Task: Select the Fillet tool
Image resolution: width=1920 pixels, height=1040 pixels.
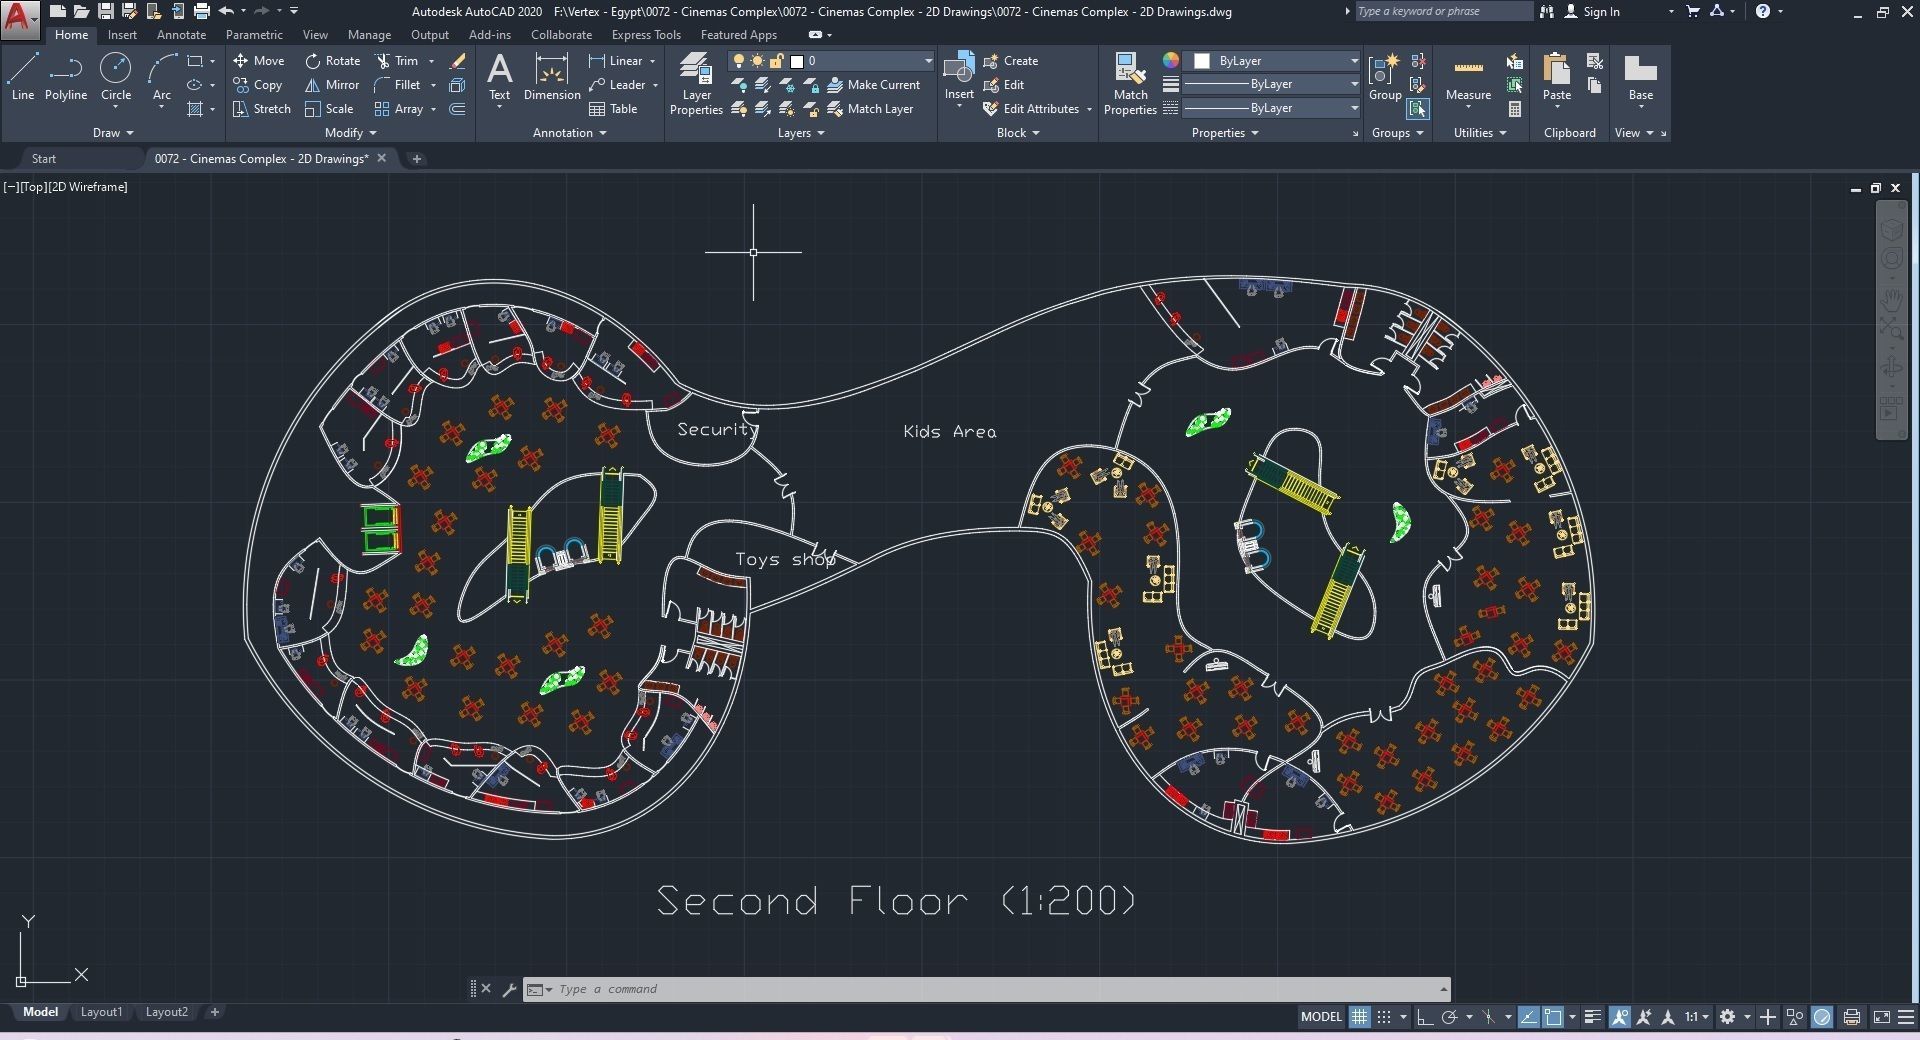Action: (398, 85)
